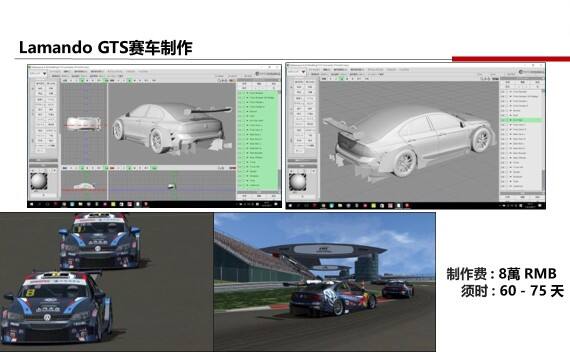
Task: Click the top-view car model in left window
Action: point(84,123)
